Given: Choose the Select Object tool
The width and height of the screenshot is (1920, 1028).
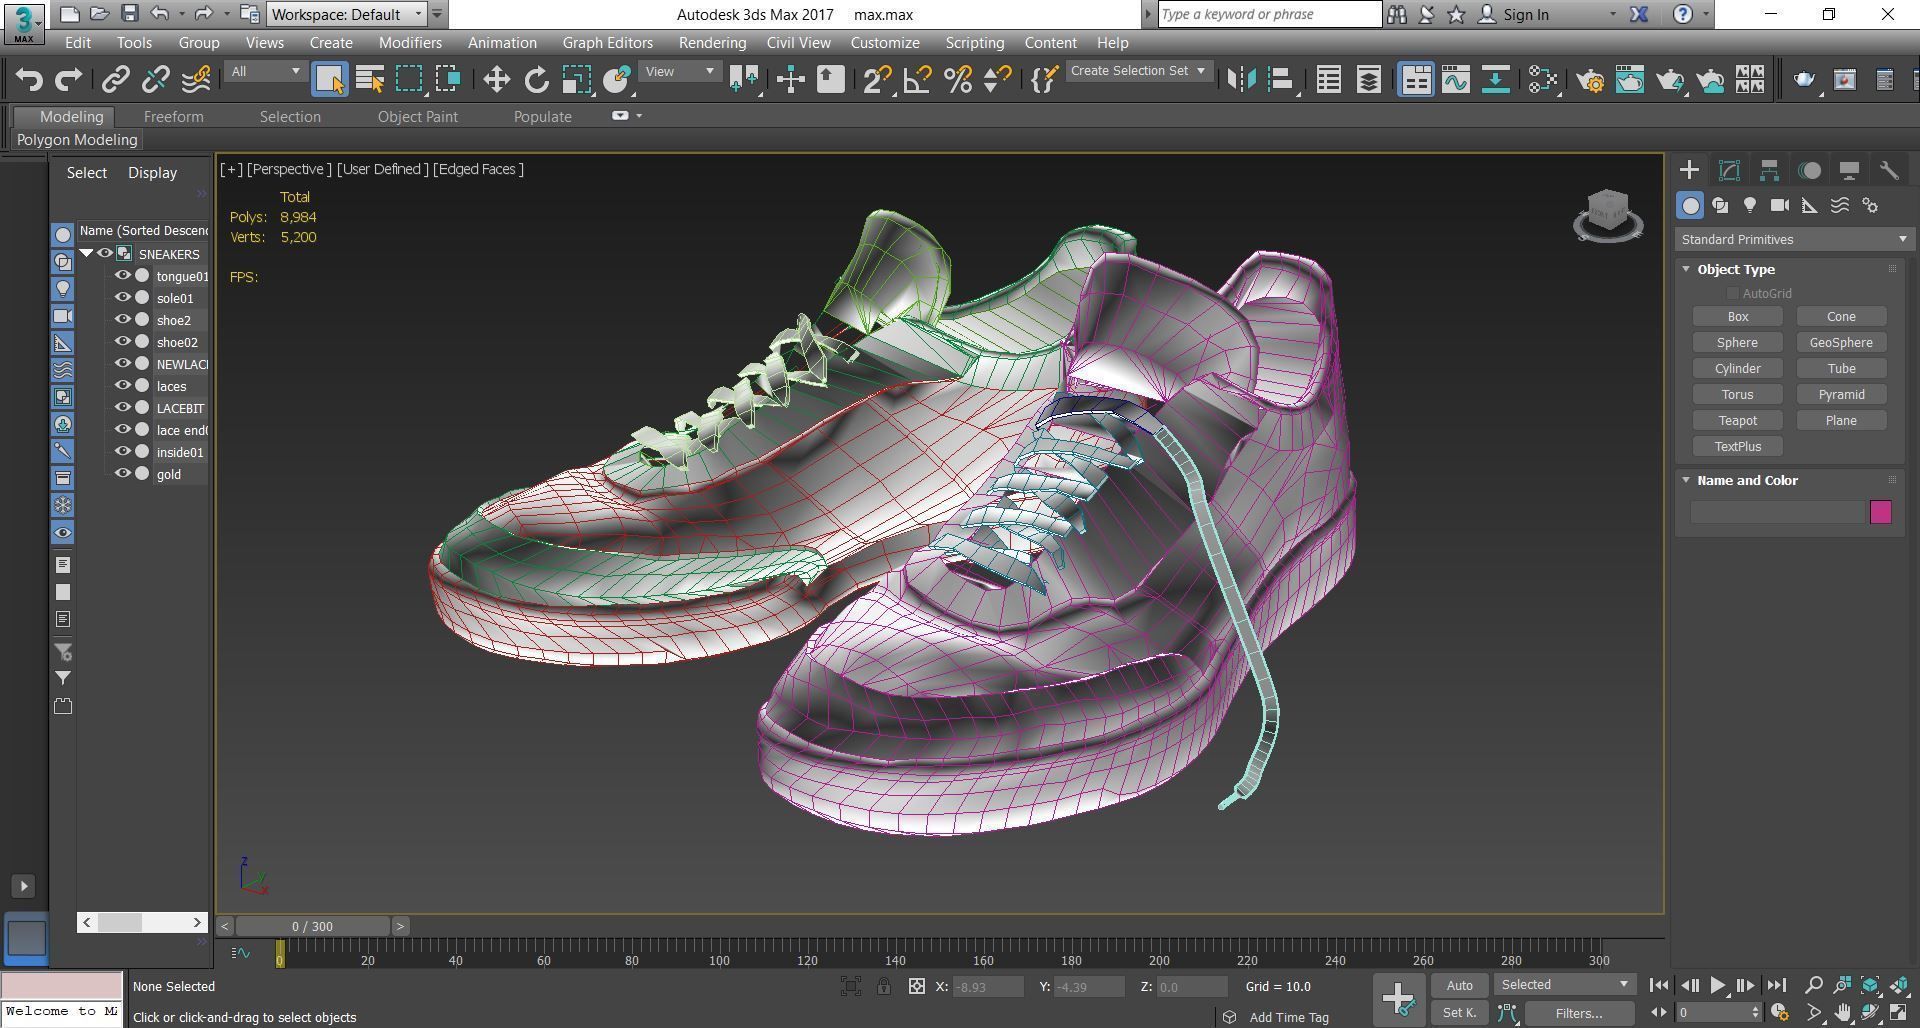Looking at the screenshot, I should click(330, 80).
